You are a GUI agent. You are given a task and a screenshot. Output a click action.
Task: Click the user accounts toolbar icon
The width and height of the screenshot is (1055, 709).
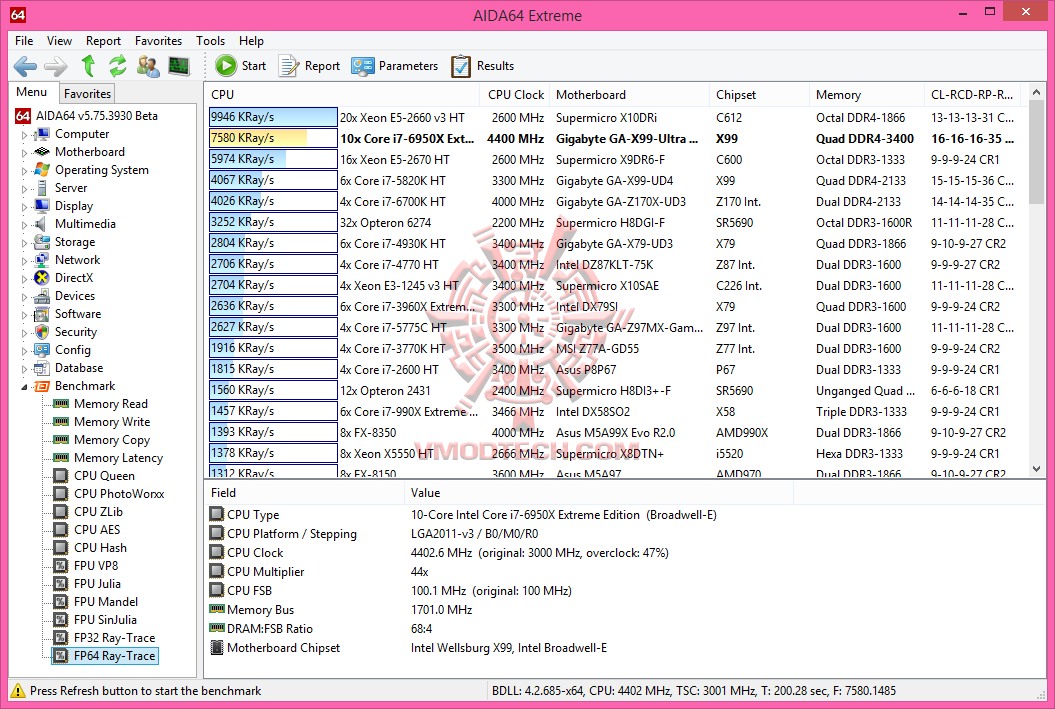148,66
